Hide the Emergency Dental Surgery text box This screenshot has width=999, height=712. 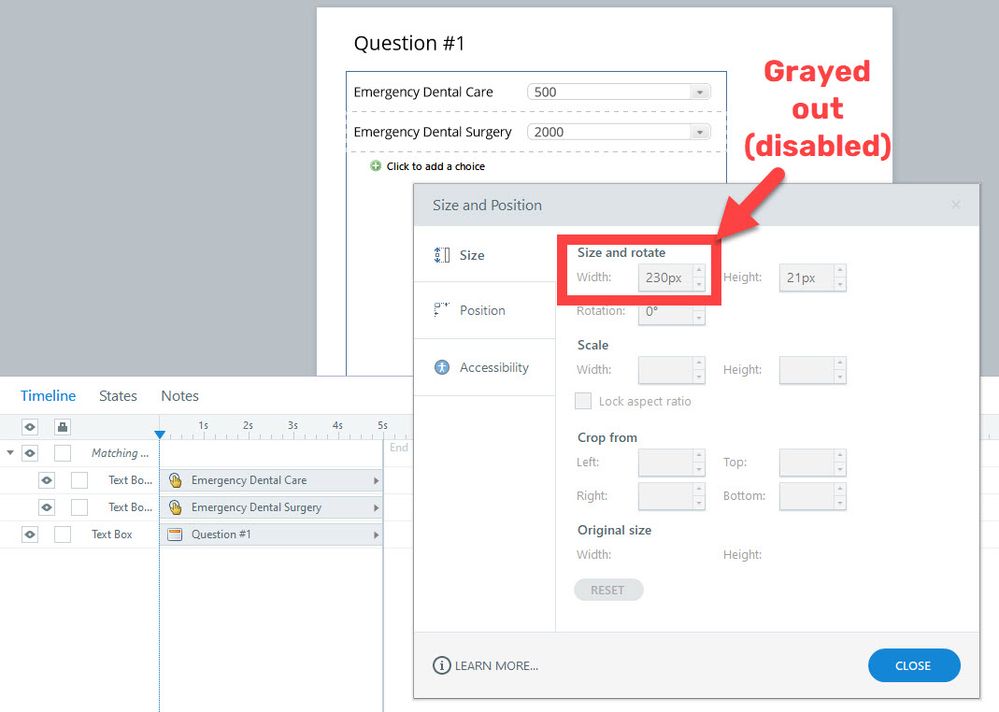point(47,508)
